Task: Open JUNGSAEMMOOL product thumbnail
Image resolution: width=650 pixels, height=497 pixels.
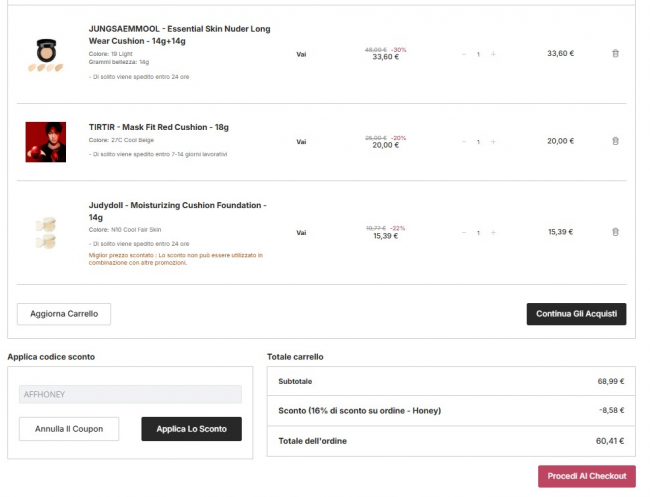Action: (45, 54)
